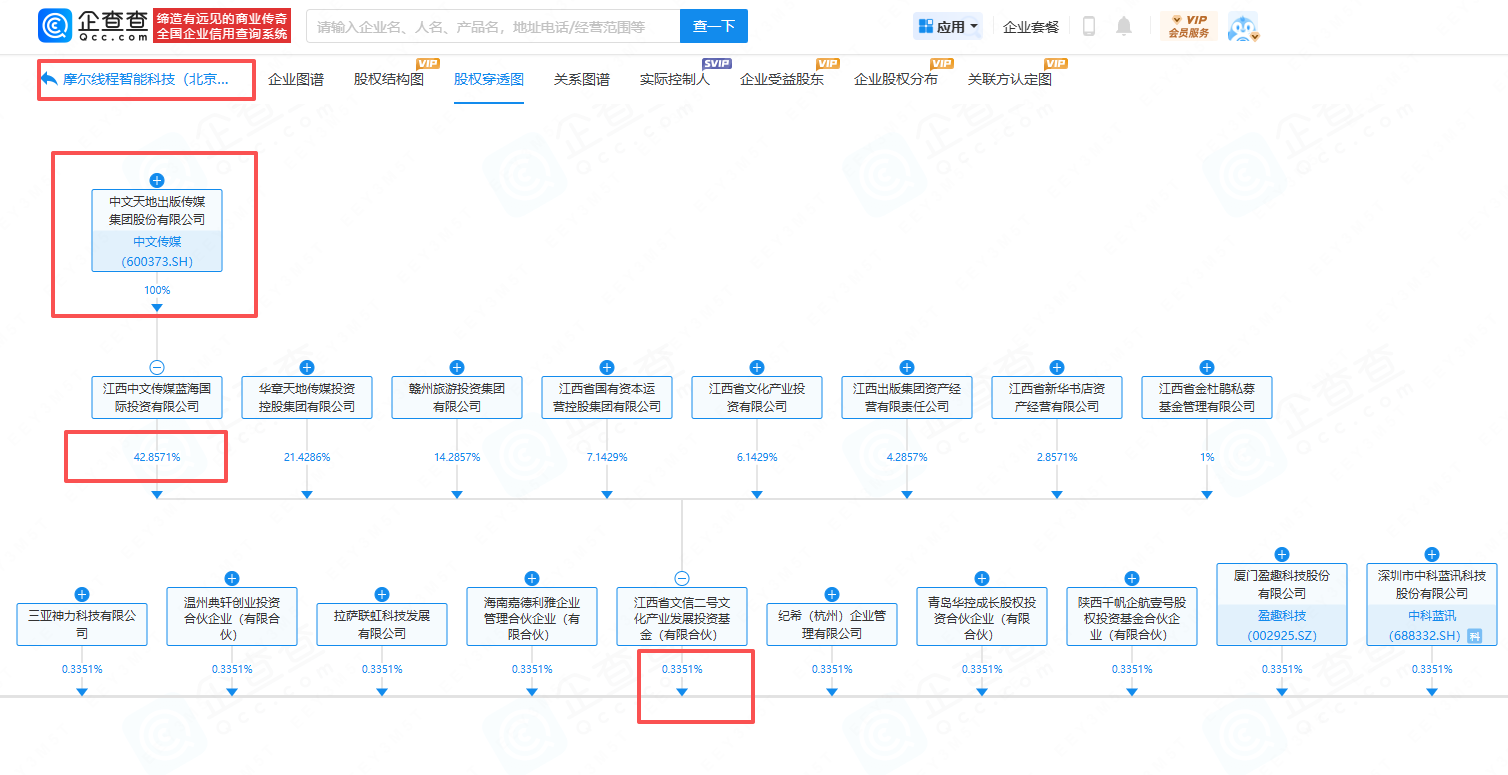Expand 江西出版集团资产经营 node
This screenshot has width=1508, height=775.
coord(907,367)
